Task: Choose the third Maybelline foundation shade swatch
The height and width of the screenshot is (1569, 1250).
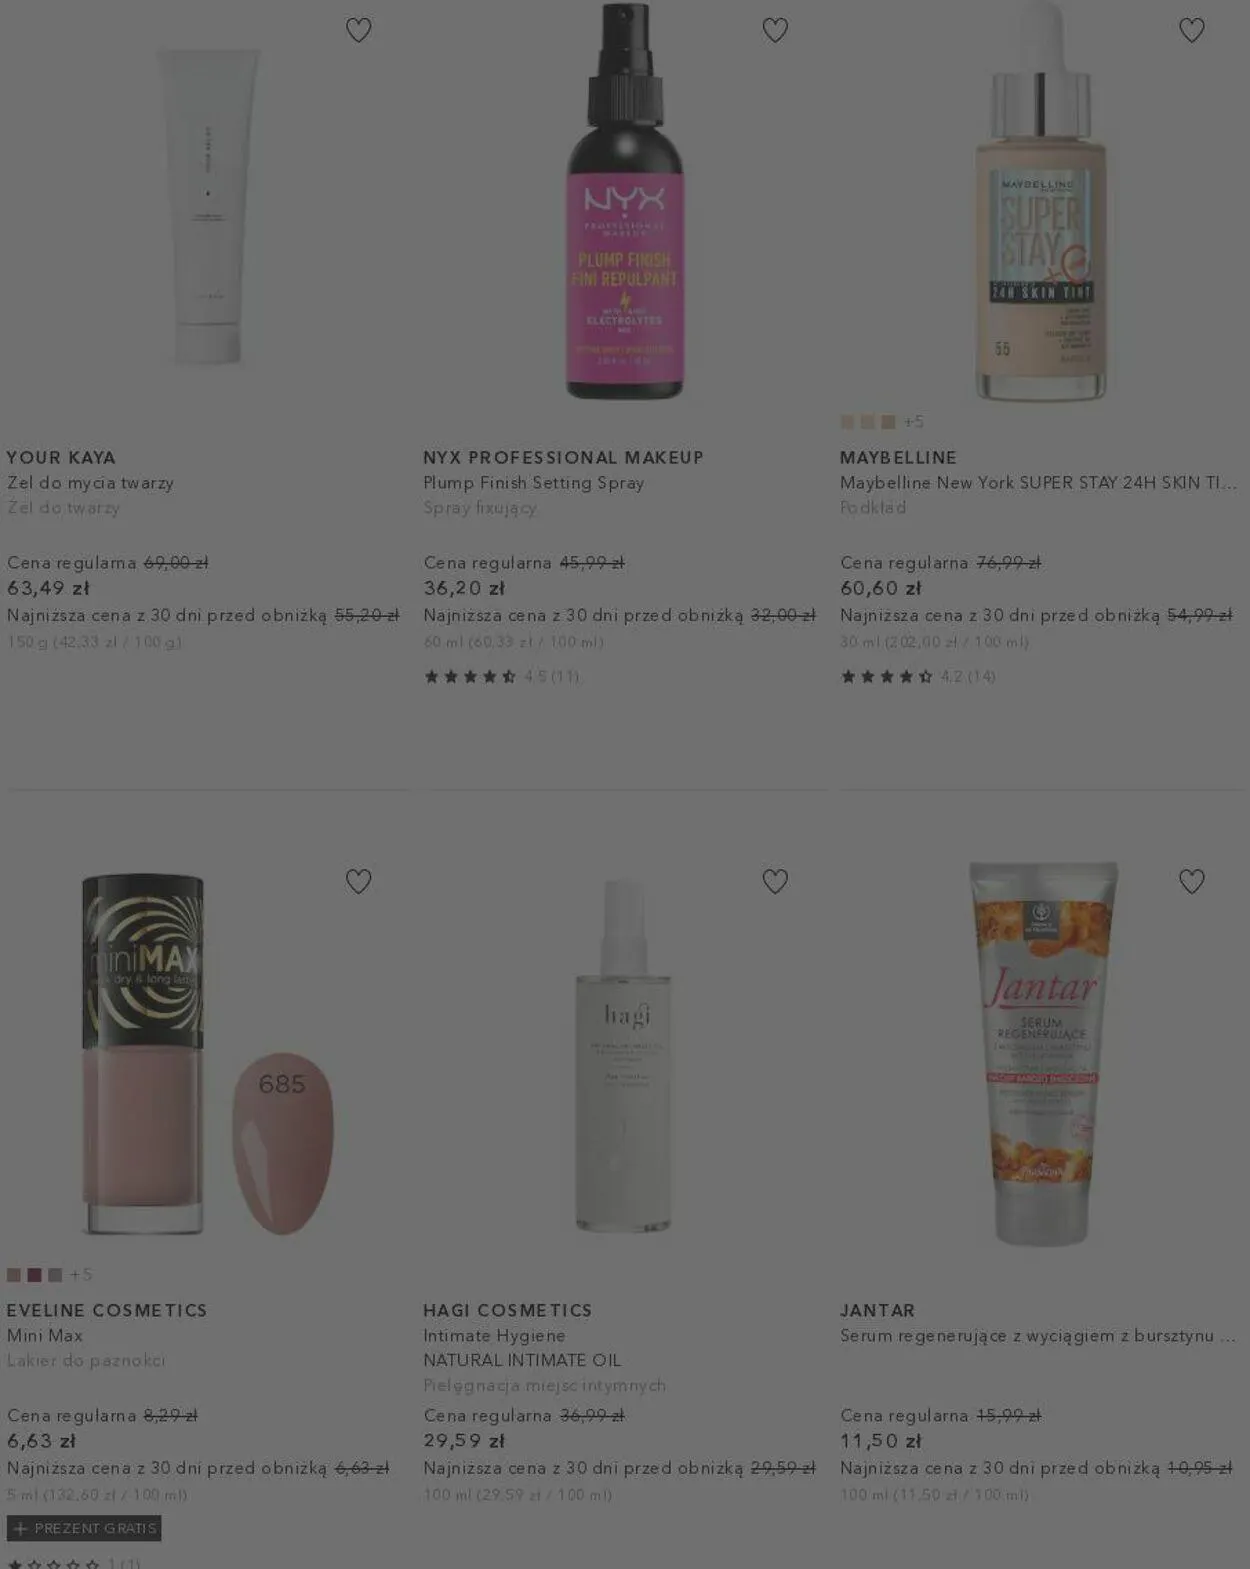Action: [x=888, y=422]
